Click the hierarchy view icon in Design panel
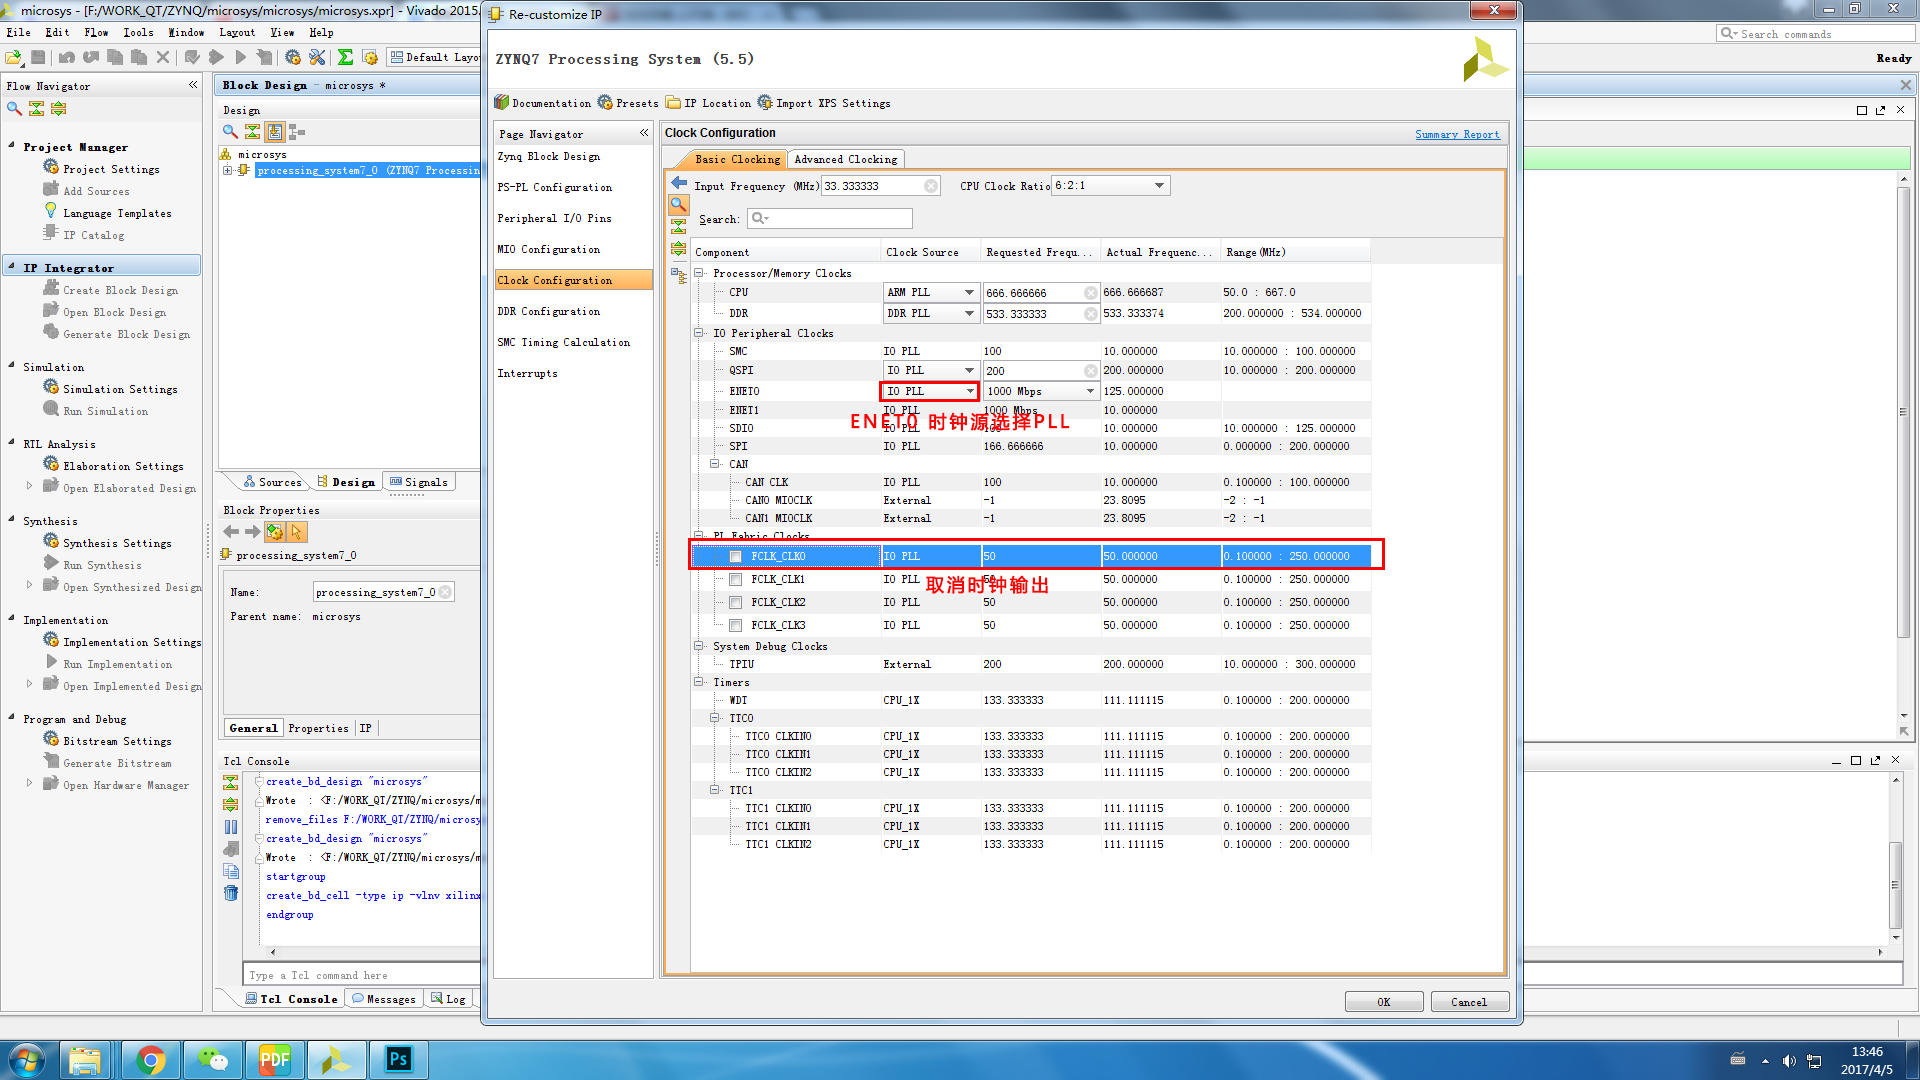Screen dimensions: 1920x1080 pos(297,131)
